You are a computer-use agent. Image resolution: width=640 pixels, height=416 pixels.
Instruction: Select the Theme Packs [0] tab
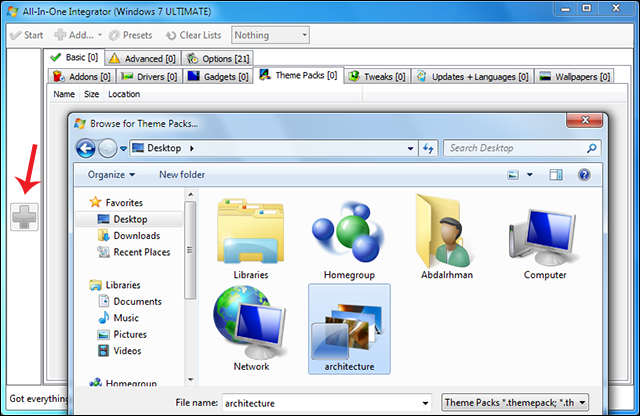coord(298,75)
